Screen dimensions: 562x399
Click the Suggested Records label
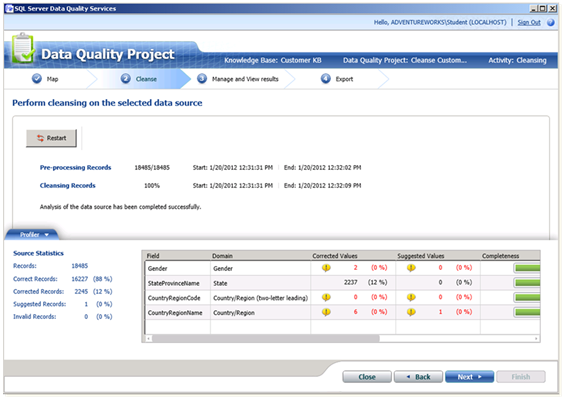tap(39, 304)
